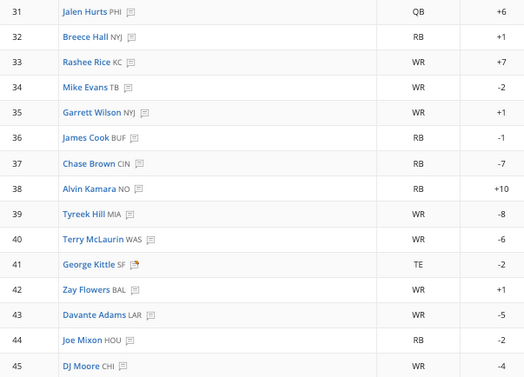The image size is (524, 377).
Task: Click the note icon beside Terry McLaurin
Action: (x=151, y=240)
